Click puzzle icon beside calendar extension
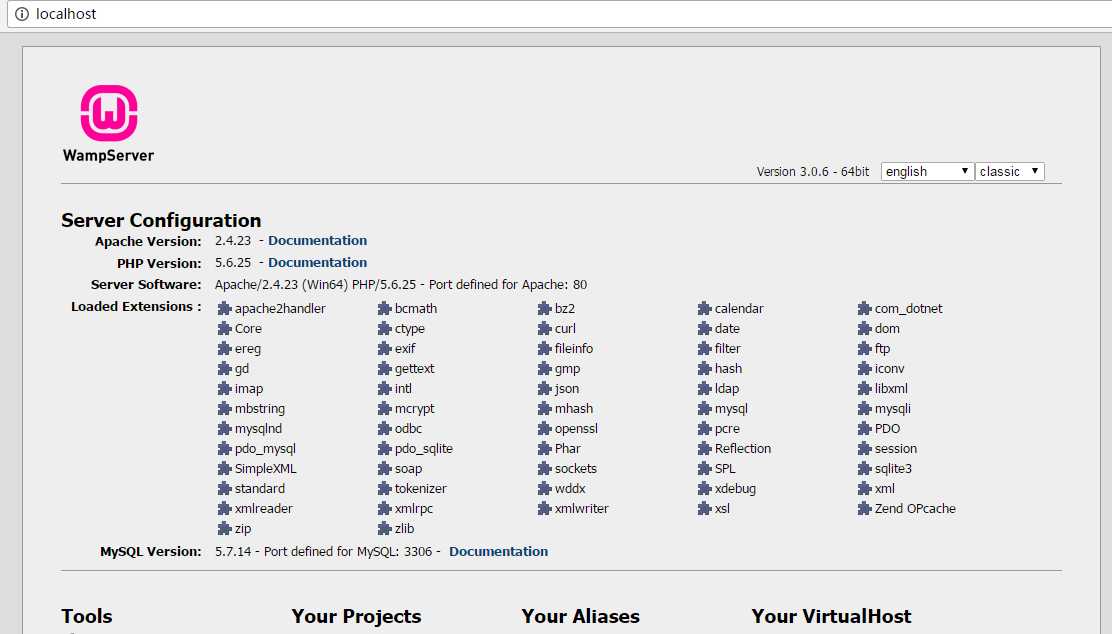 704,308
